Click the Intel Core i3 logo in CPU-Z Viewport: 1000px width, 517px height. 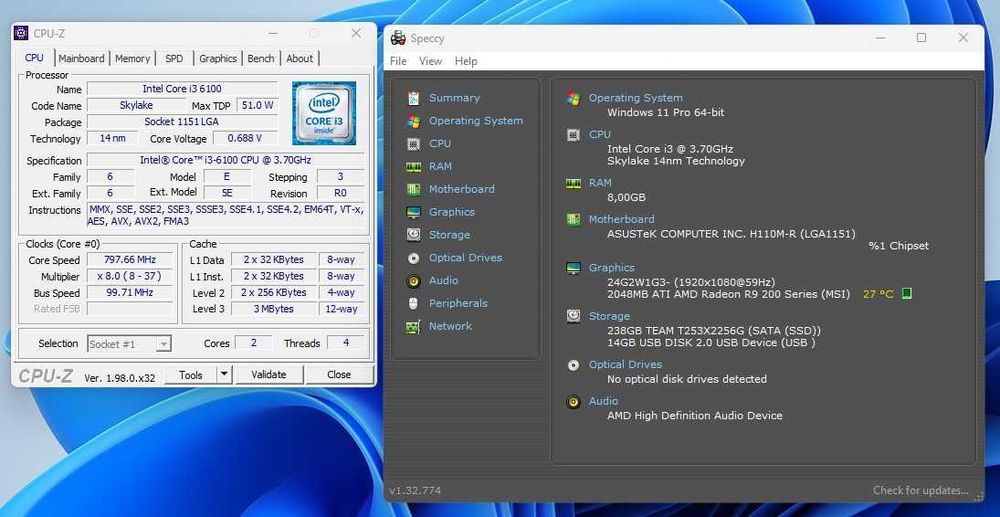[x=324, y=113]
